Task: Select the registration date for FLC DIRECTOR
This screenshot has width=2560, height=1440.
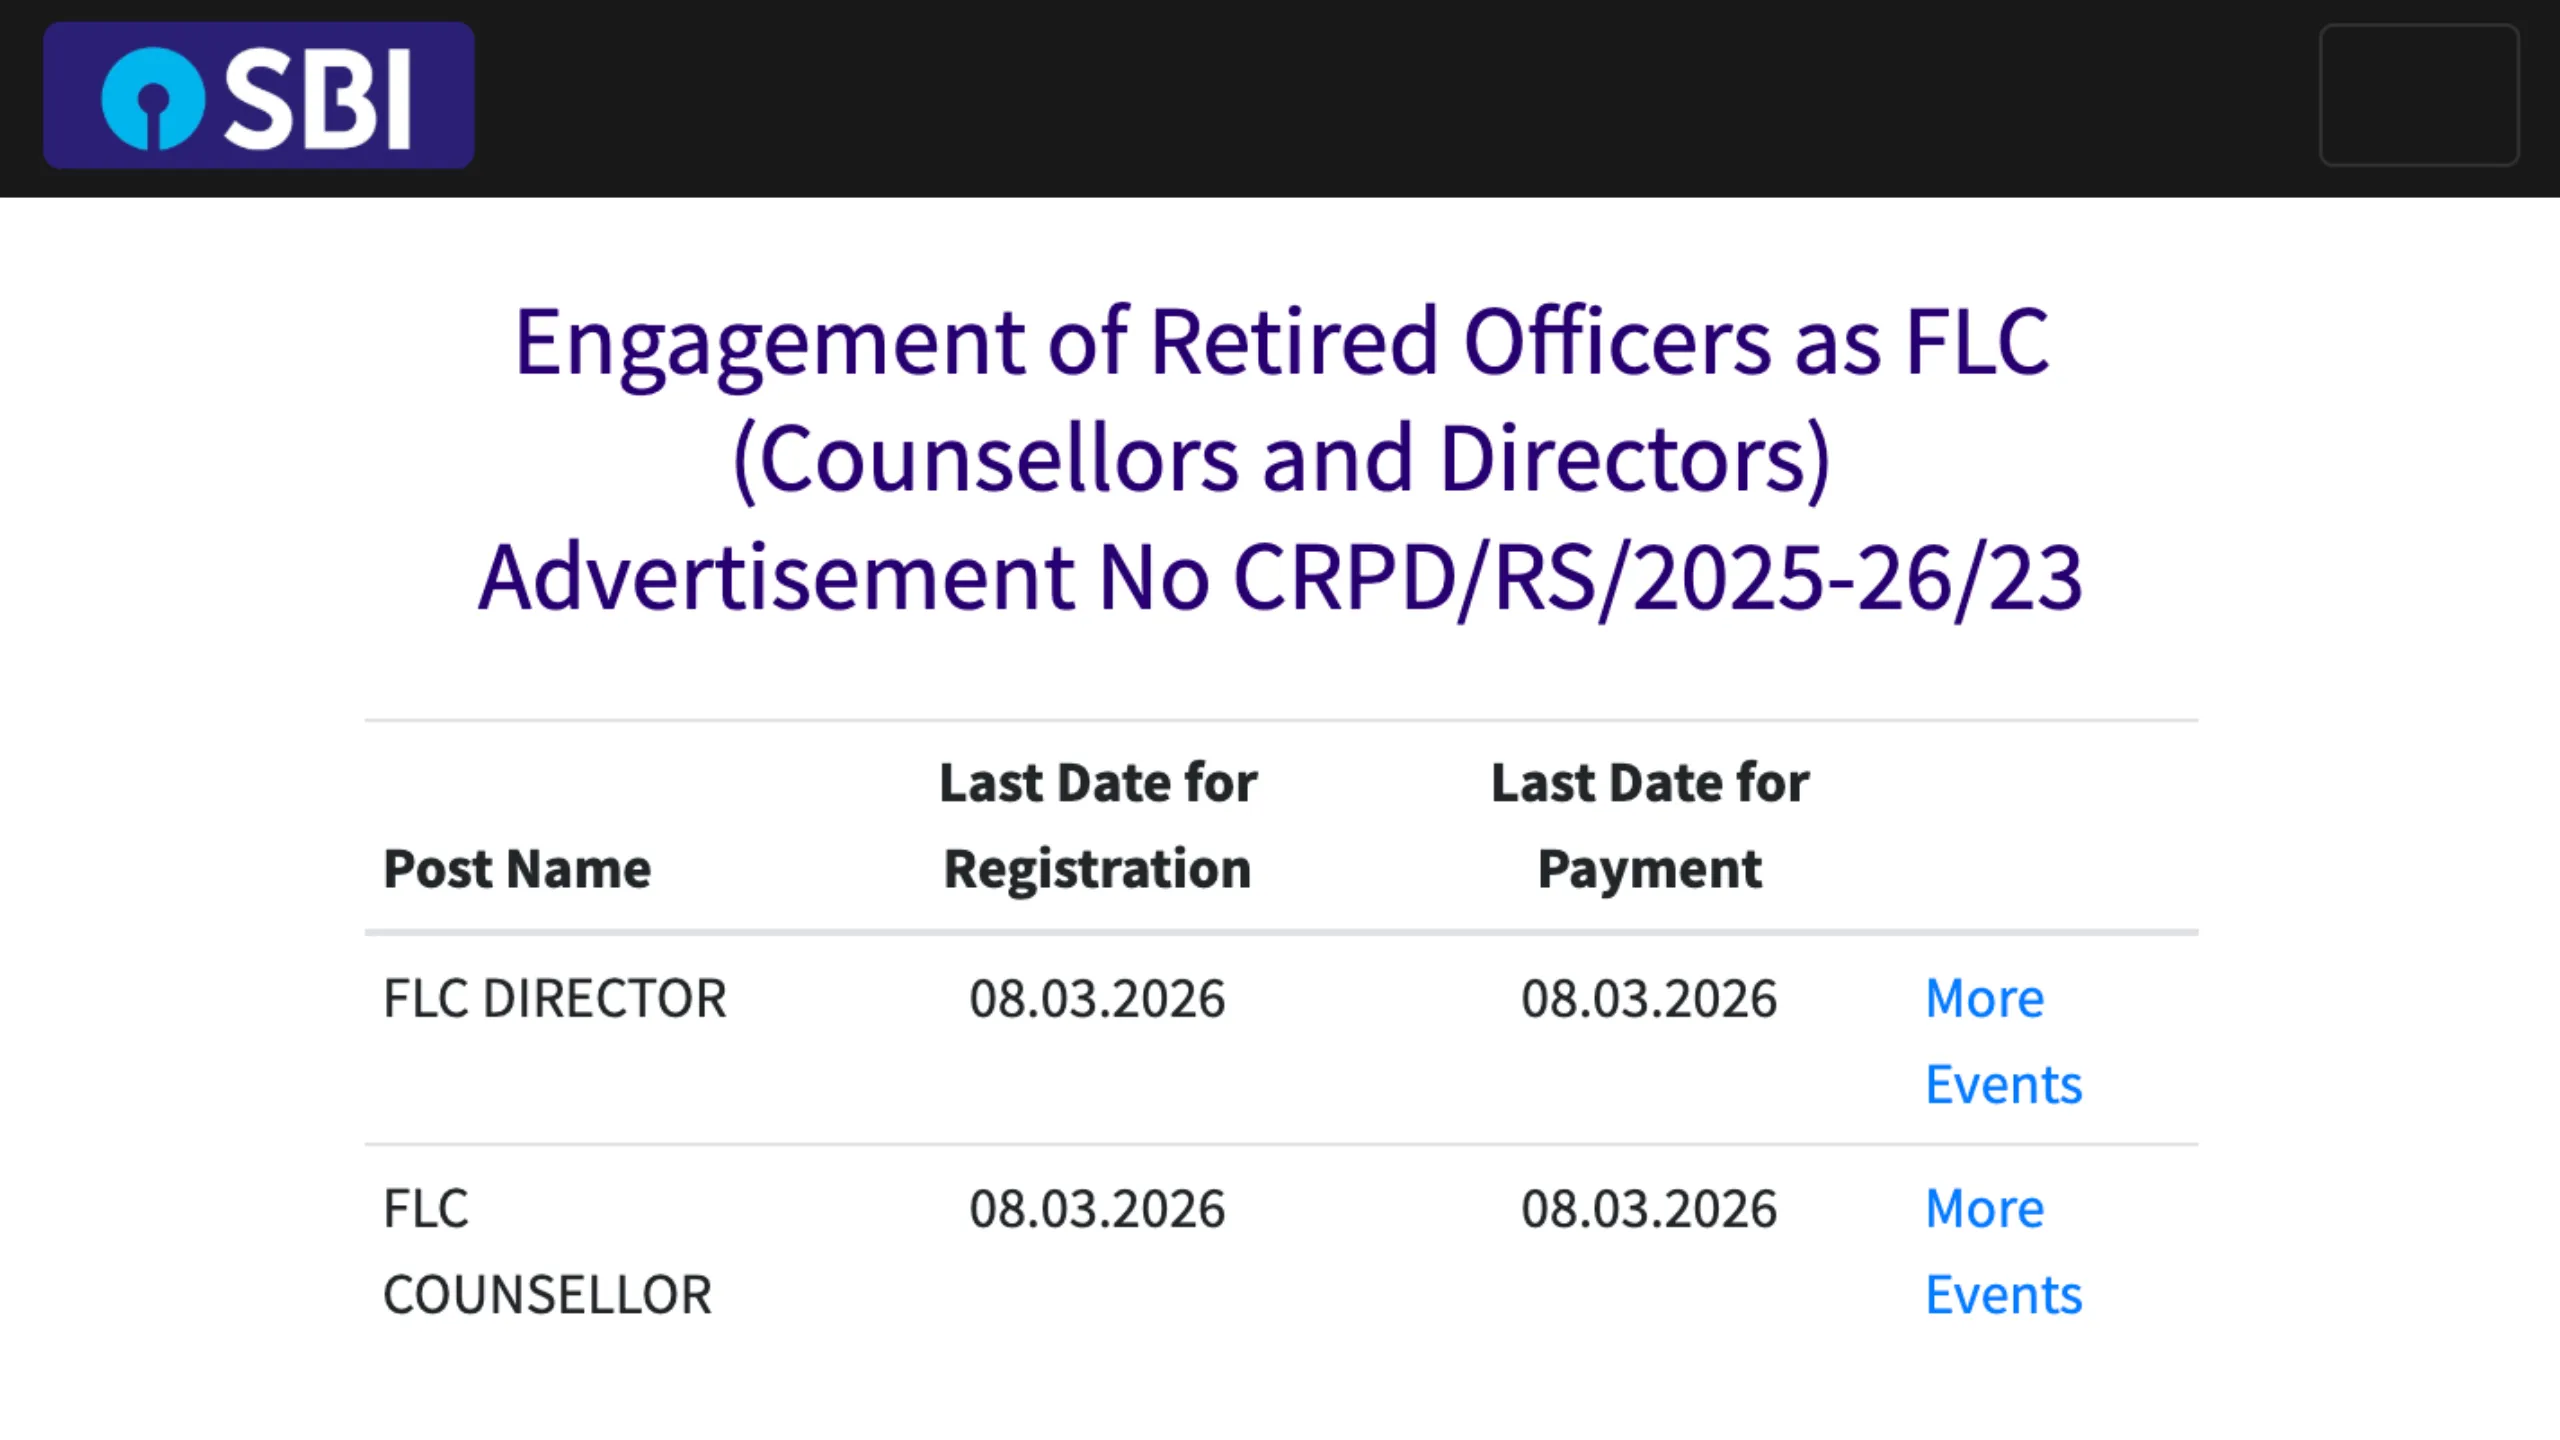Action: pos(1097,998)
